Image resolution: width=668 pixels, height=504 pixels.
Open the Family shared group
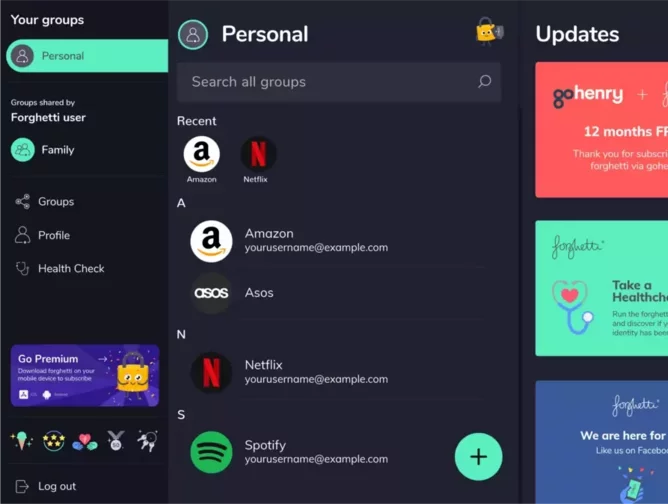(43, 150)
